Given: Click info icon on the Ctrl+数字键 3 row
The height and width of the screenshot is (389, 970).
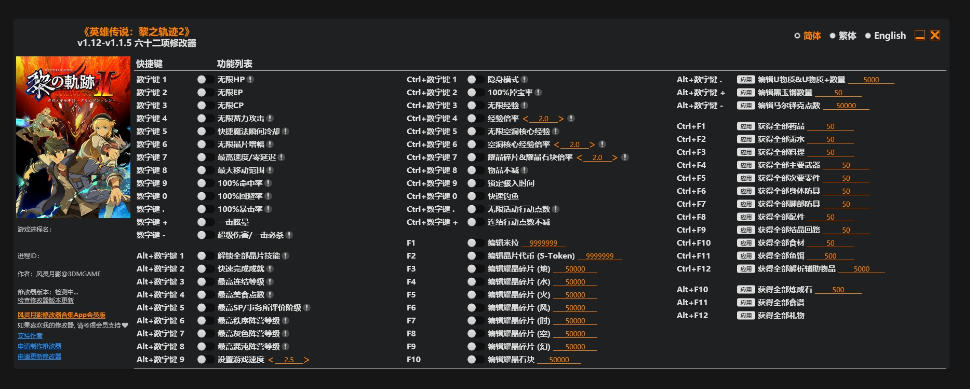Looking at the screenshot, I should (525, 106).
